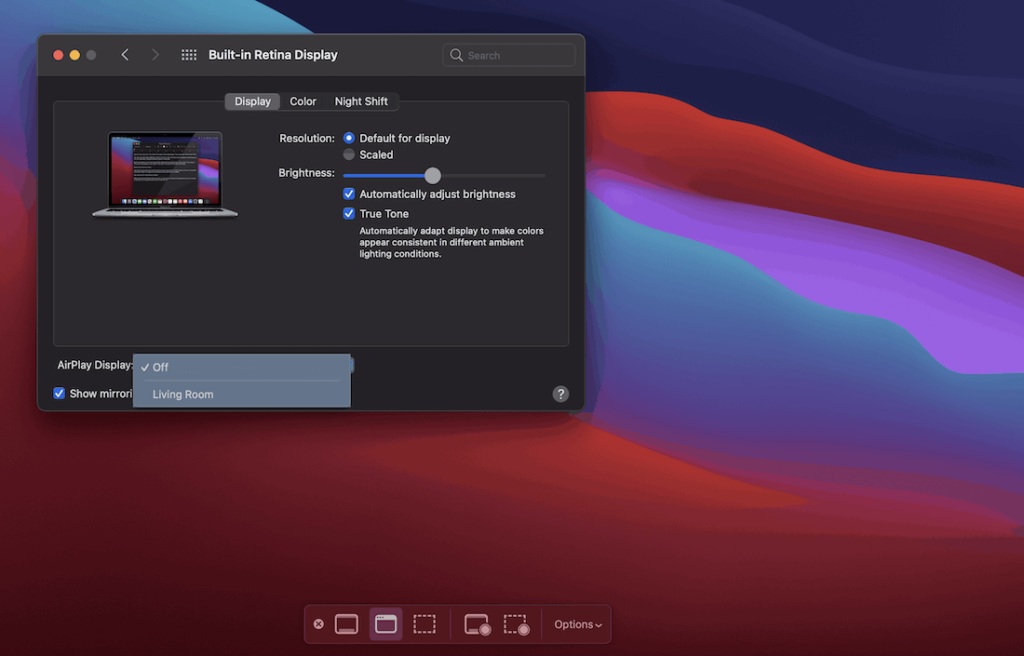Click the help question mark button
Viewport: 1024px width, 656px height.
coord(560,394)
